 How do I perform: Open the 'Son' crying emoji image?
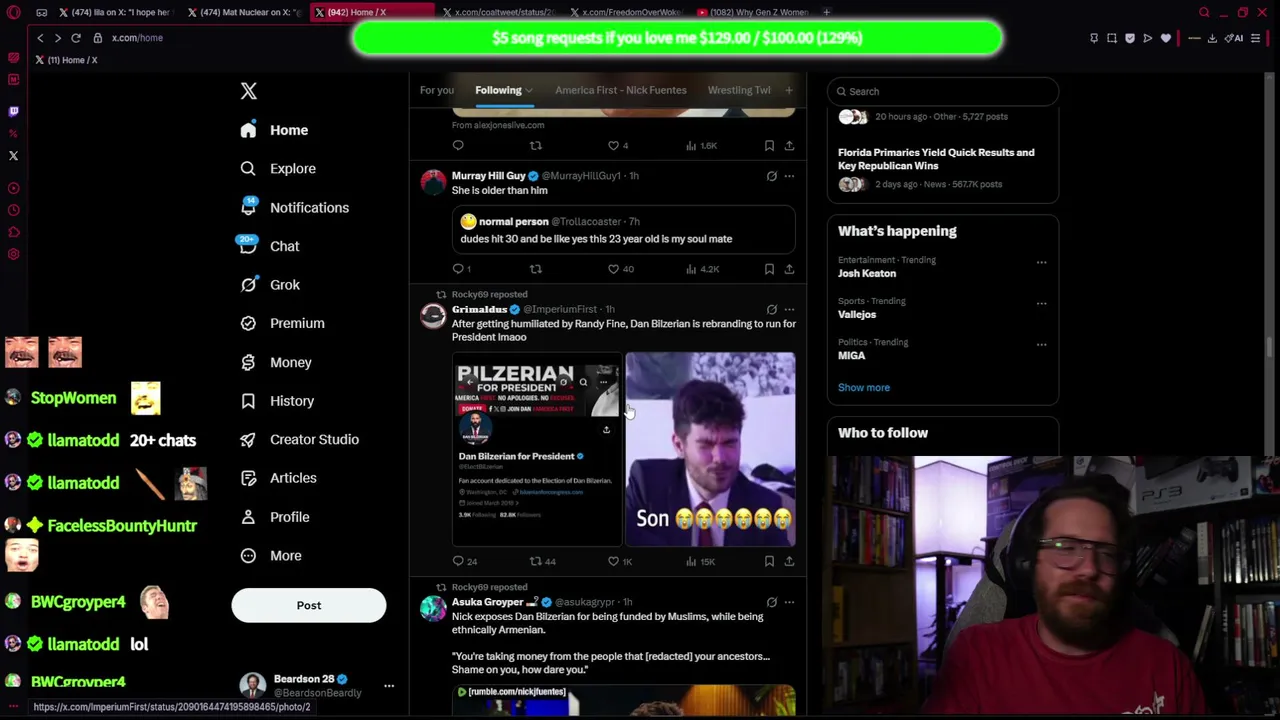pos(711,449)
